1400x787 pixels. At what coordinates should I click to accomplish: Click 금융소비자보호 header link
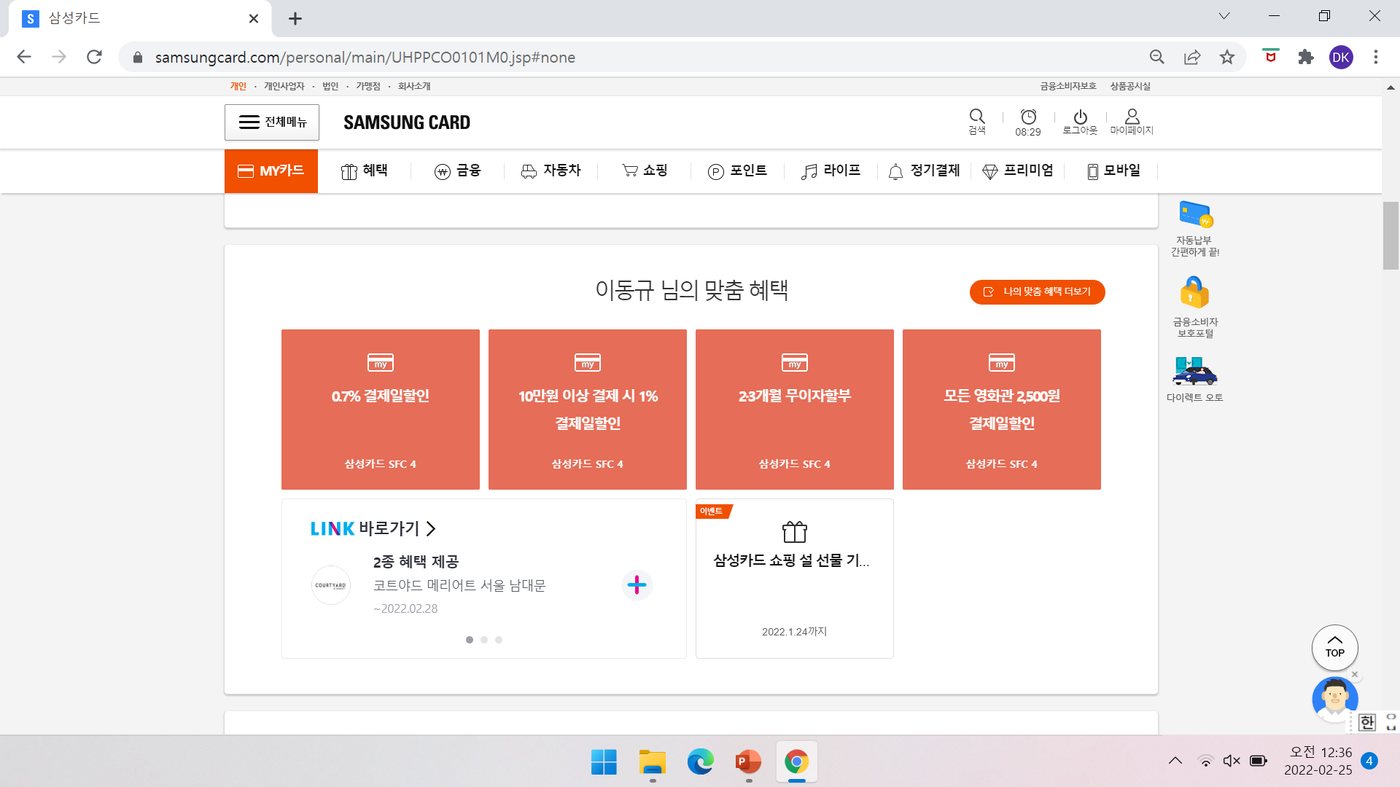point(1068,87)
